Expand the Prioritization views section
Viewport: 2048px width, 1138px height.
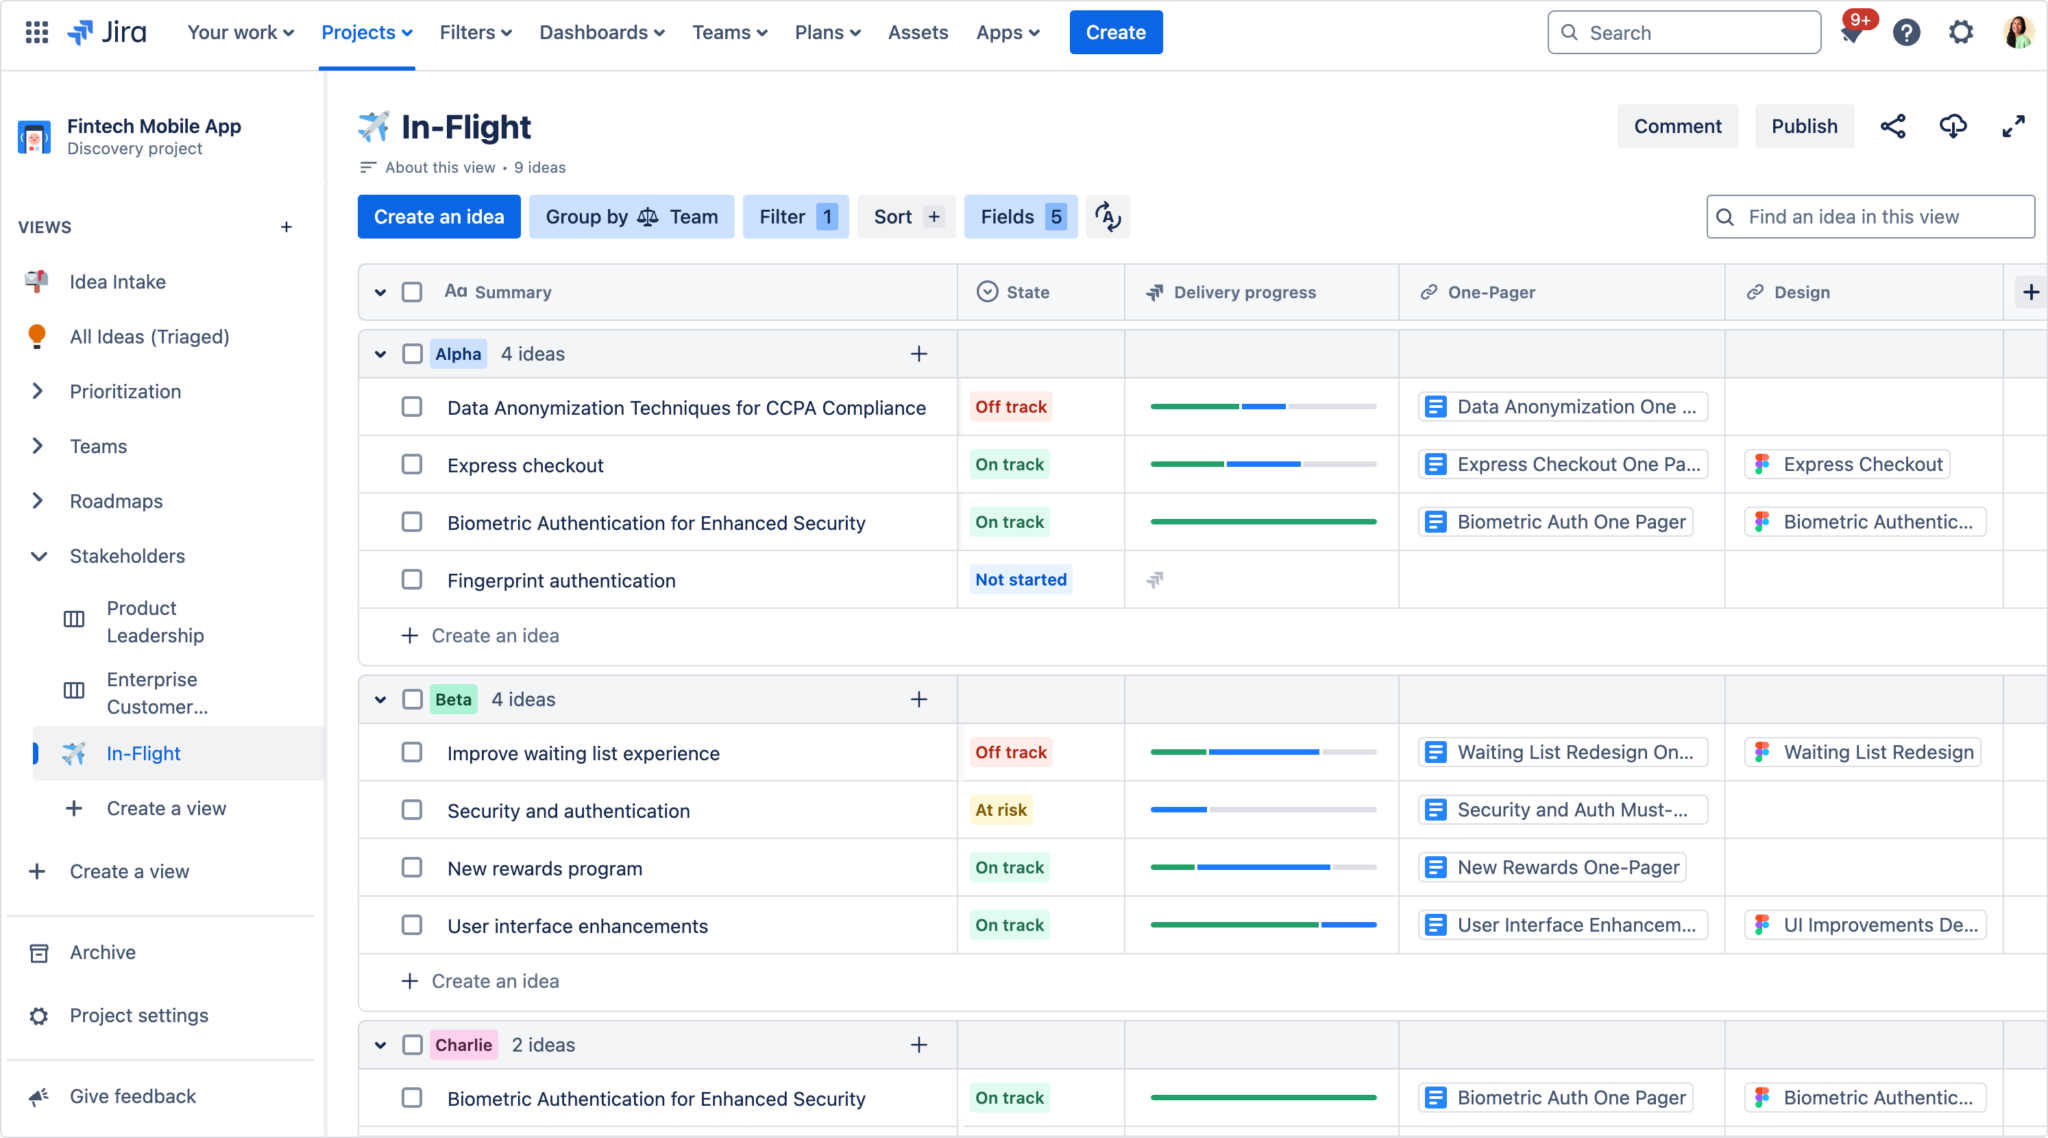click(x=38, y=391)
